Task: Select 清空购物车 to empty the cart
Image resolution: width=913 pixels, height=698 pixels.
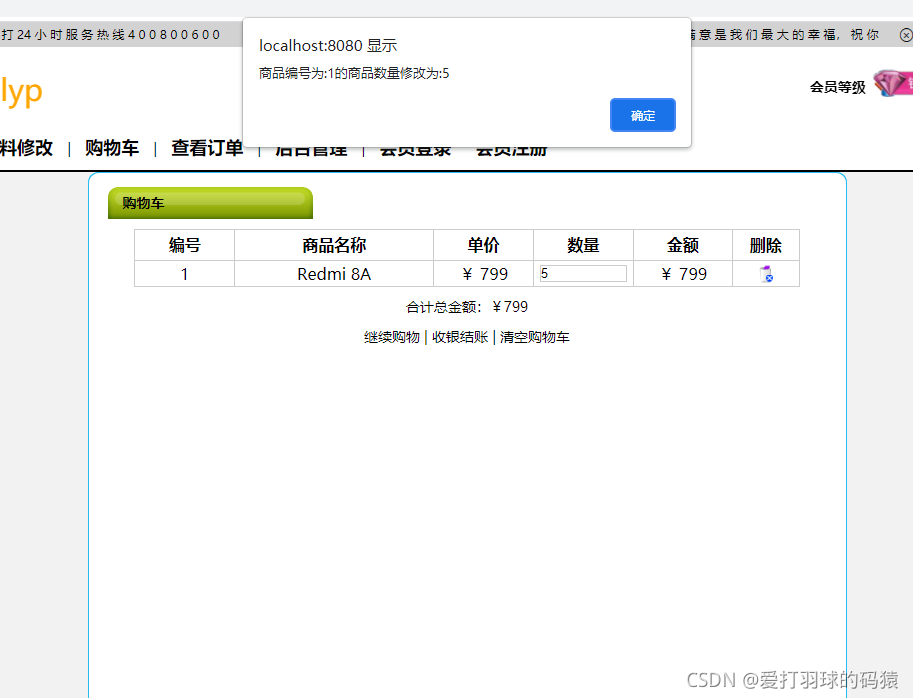Action: 535,337
